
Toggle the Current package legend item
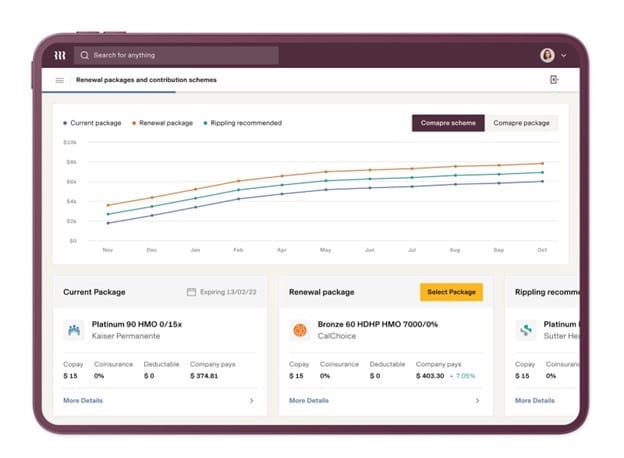[93, 123]
